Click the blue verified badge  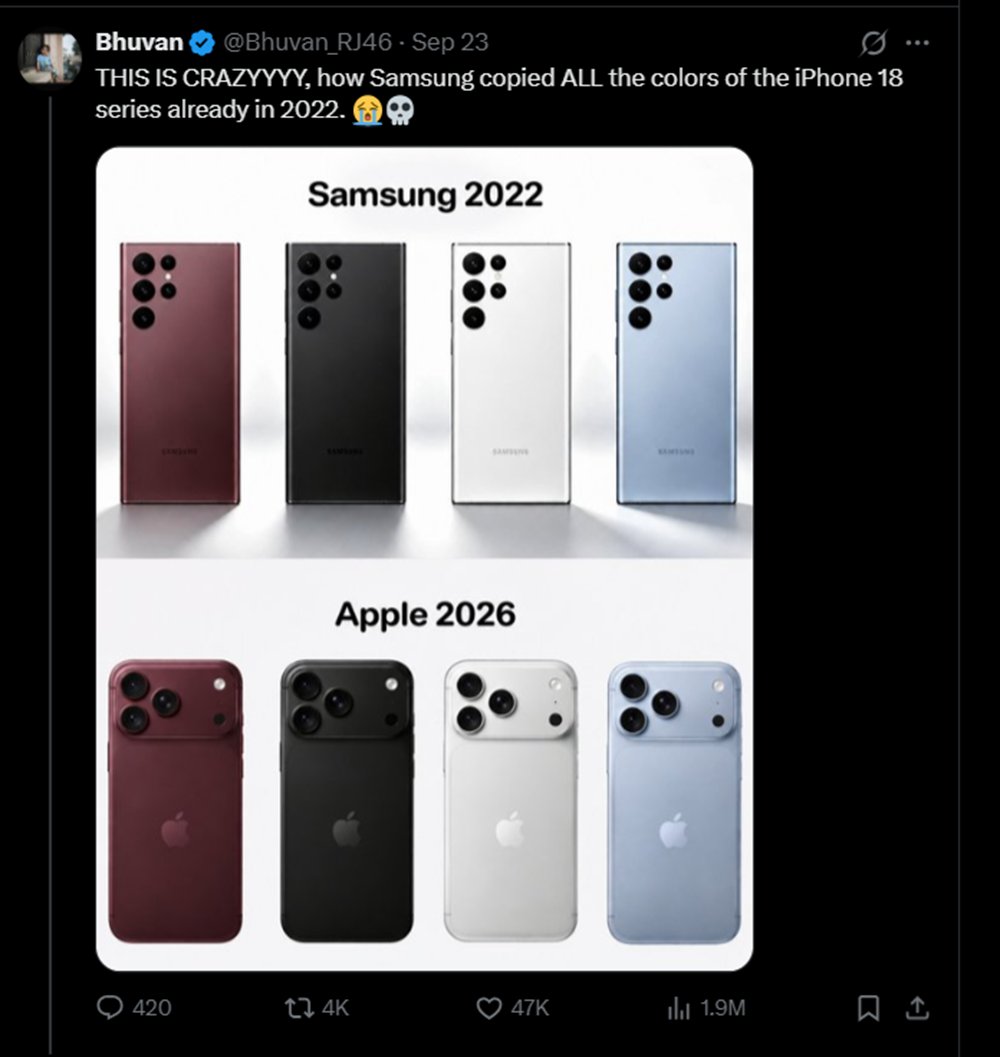coord(202,42)
